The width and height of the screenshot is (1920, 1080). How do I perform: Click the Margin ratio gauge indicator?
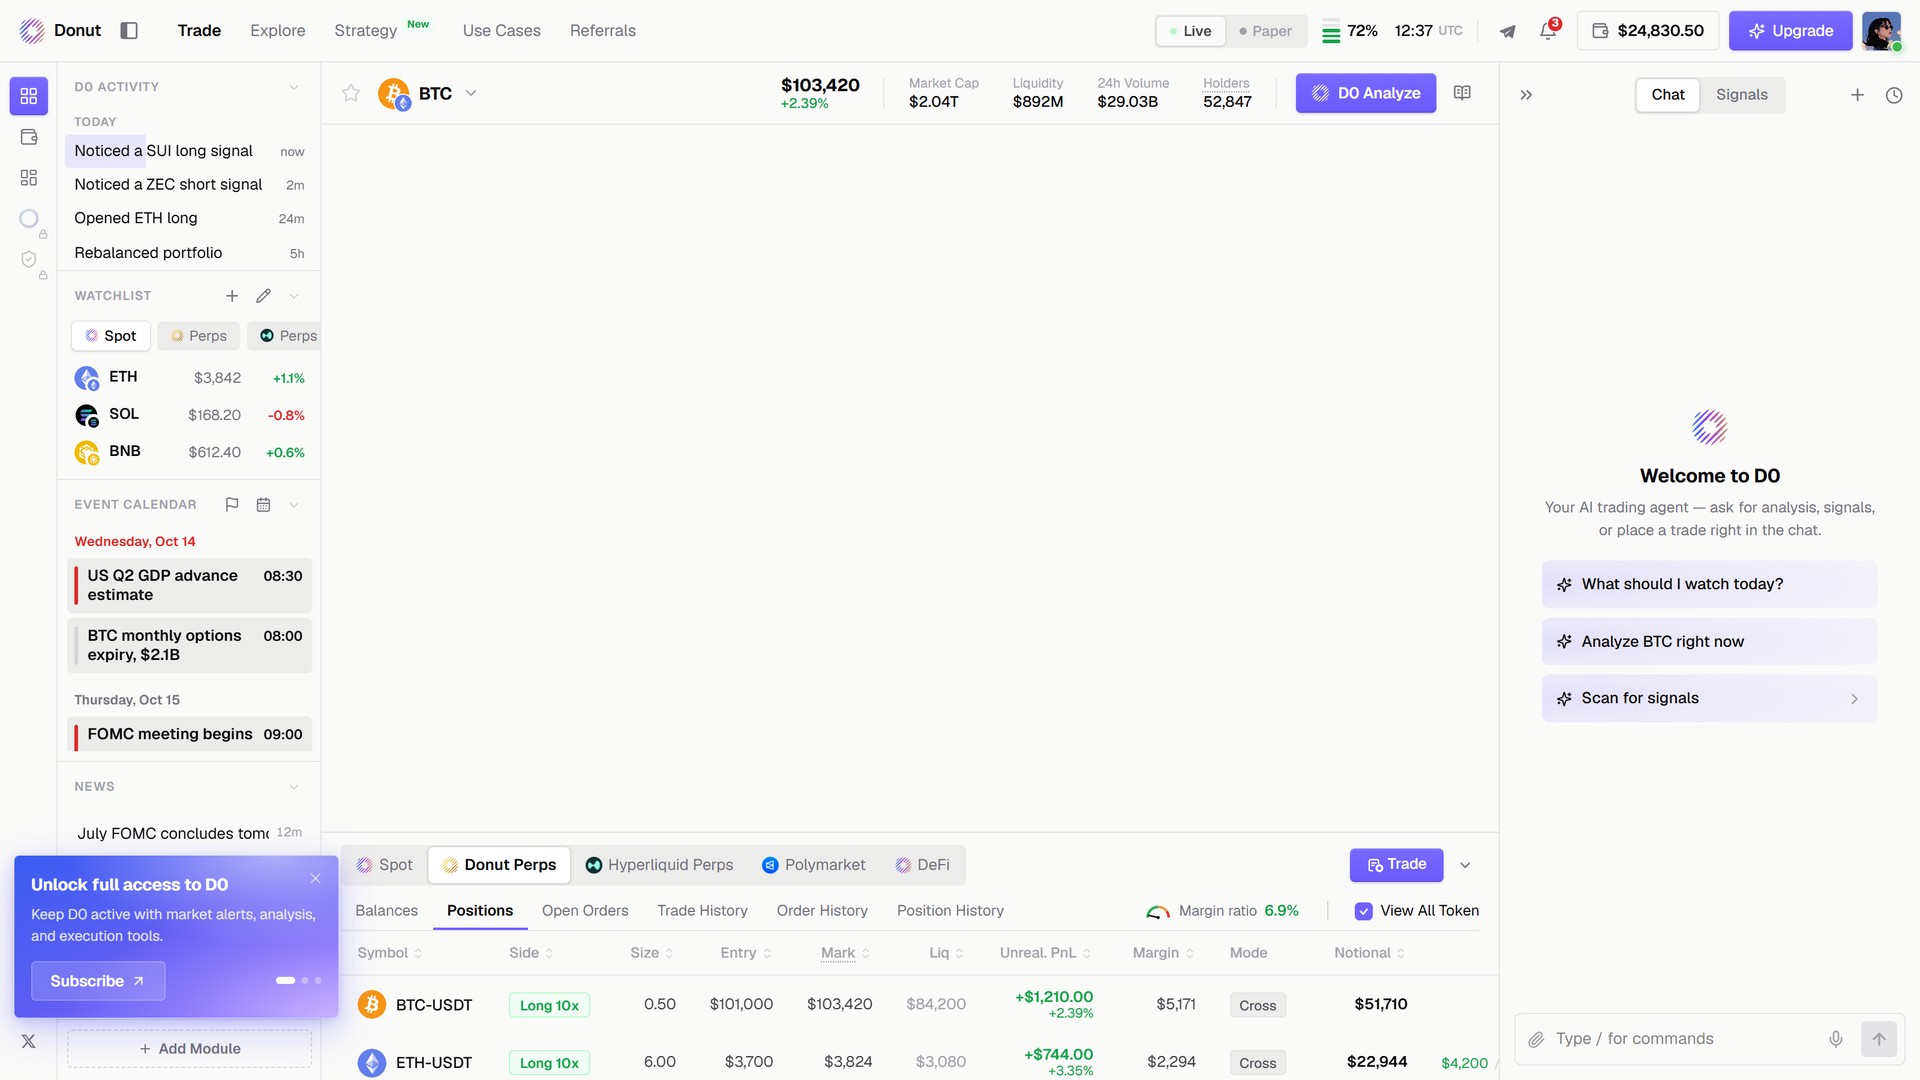(x=1158, y=911)
